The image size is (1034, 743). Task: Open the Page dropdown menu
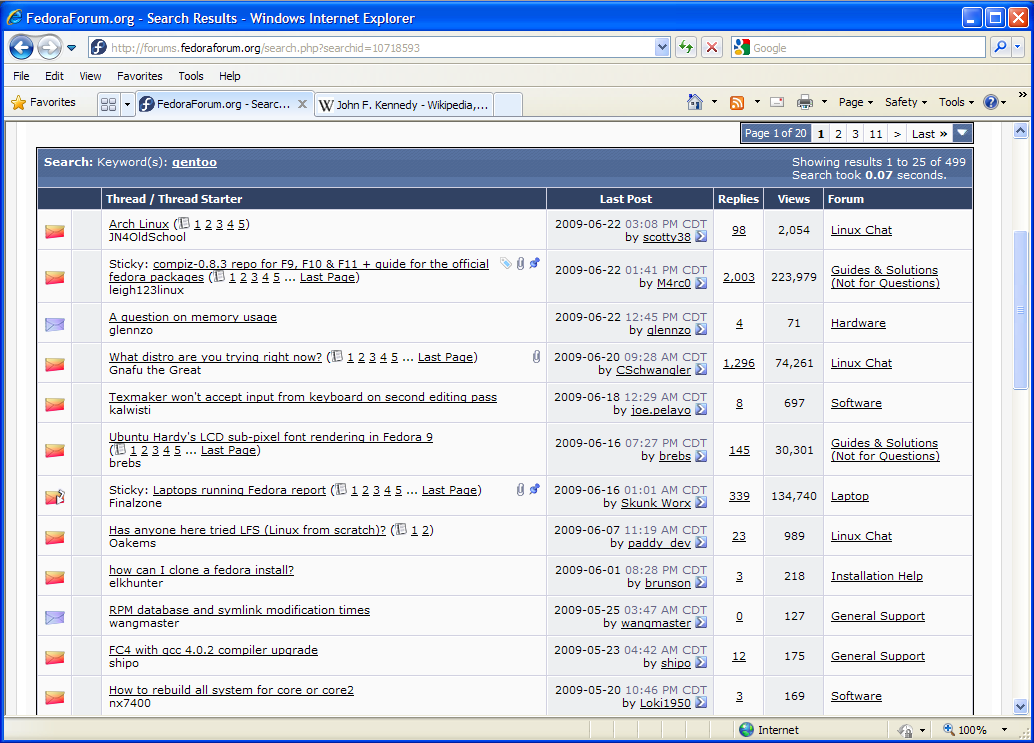click(x=855, y=102)
